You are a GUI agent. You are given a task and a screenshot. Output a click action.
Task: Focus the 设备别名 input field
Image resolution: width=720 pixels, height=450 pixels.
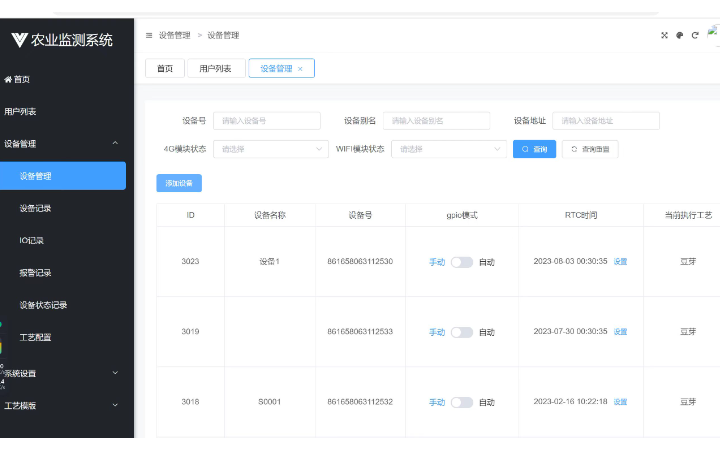point(436,121)
